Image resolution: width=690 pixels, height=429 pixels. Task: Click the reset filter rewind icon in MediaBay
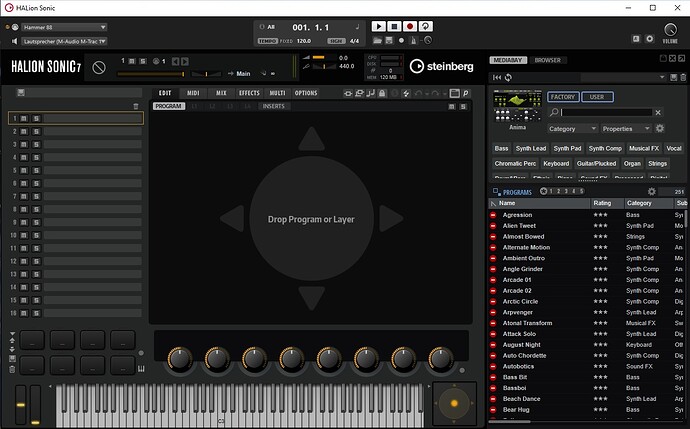[x=497, y=77]
